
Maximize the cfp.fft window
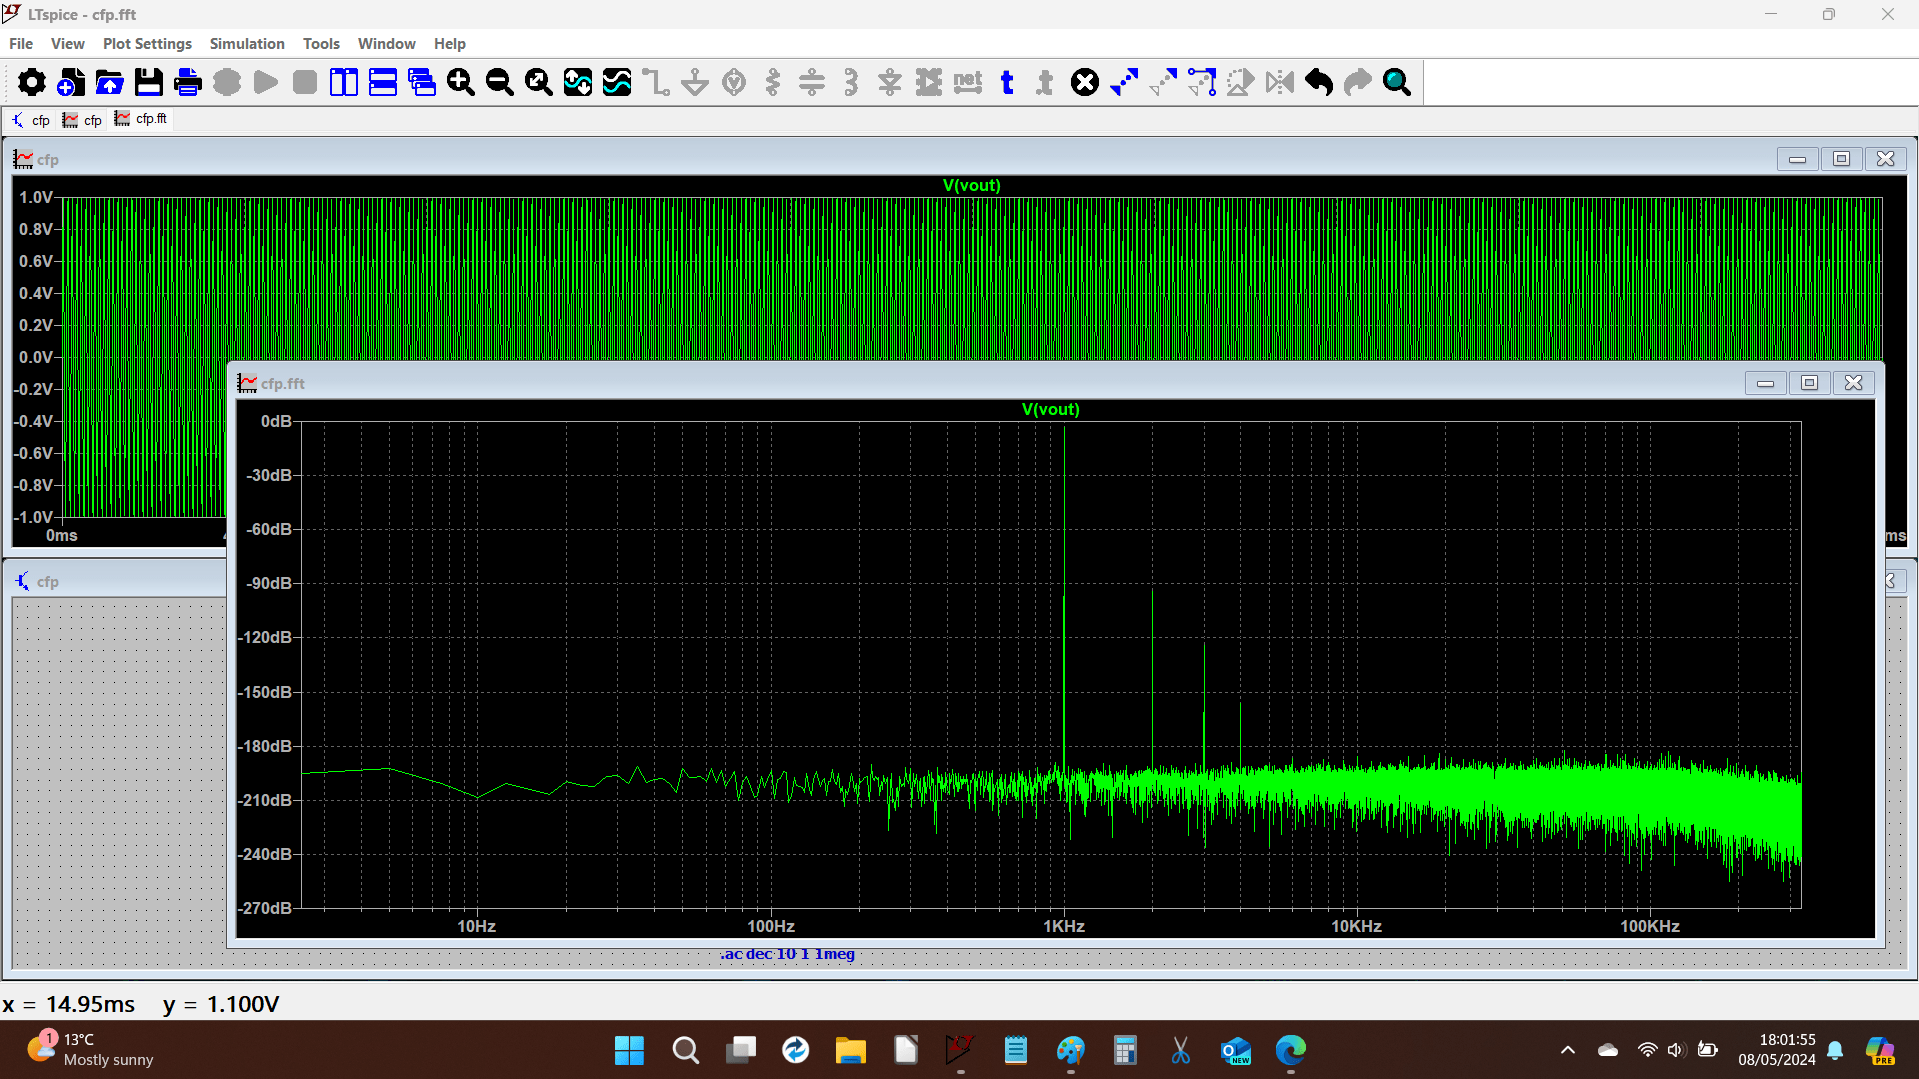1809,383
